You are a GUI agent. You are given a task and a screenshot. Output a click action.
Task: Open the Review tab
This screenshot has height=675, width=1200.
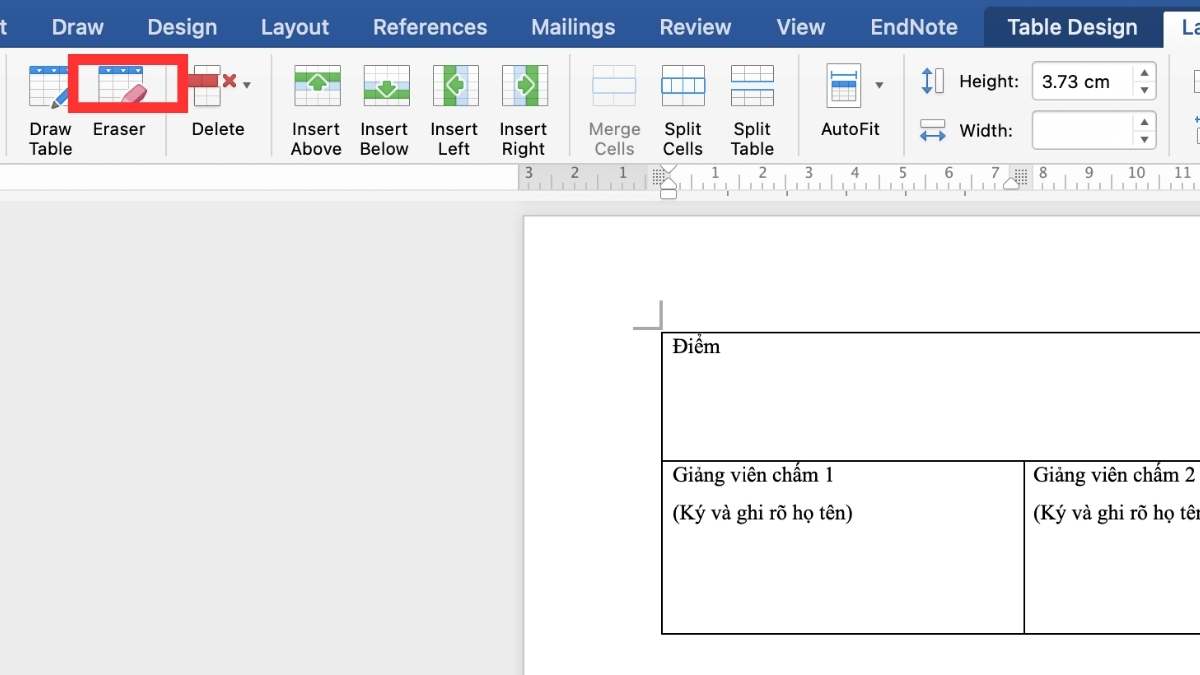pyautogui.click(x=695, y=27)
